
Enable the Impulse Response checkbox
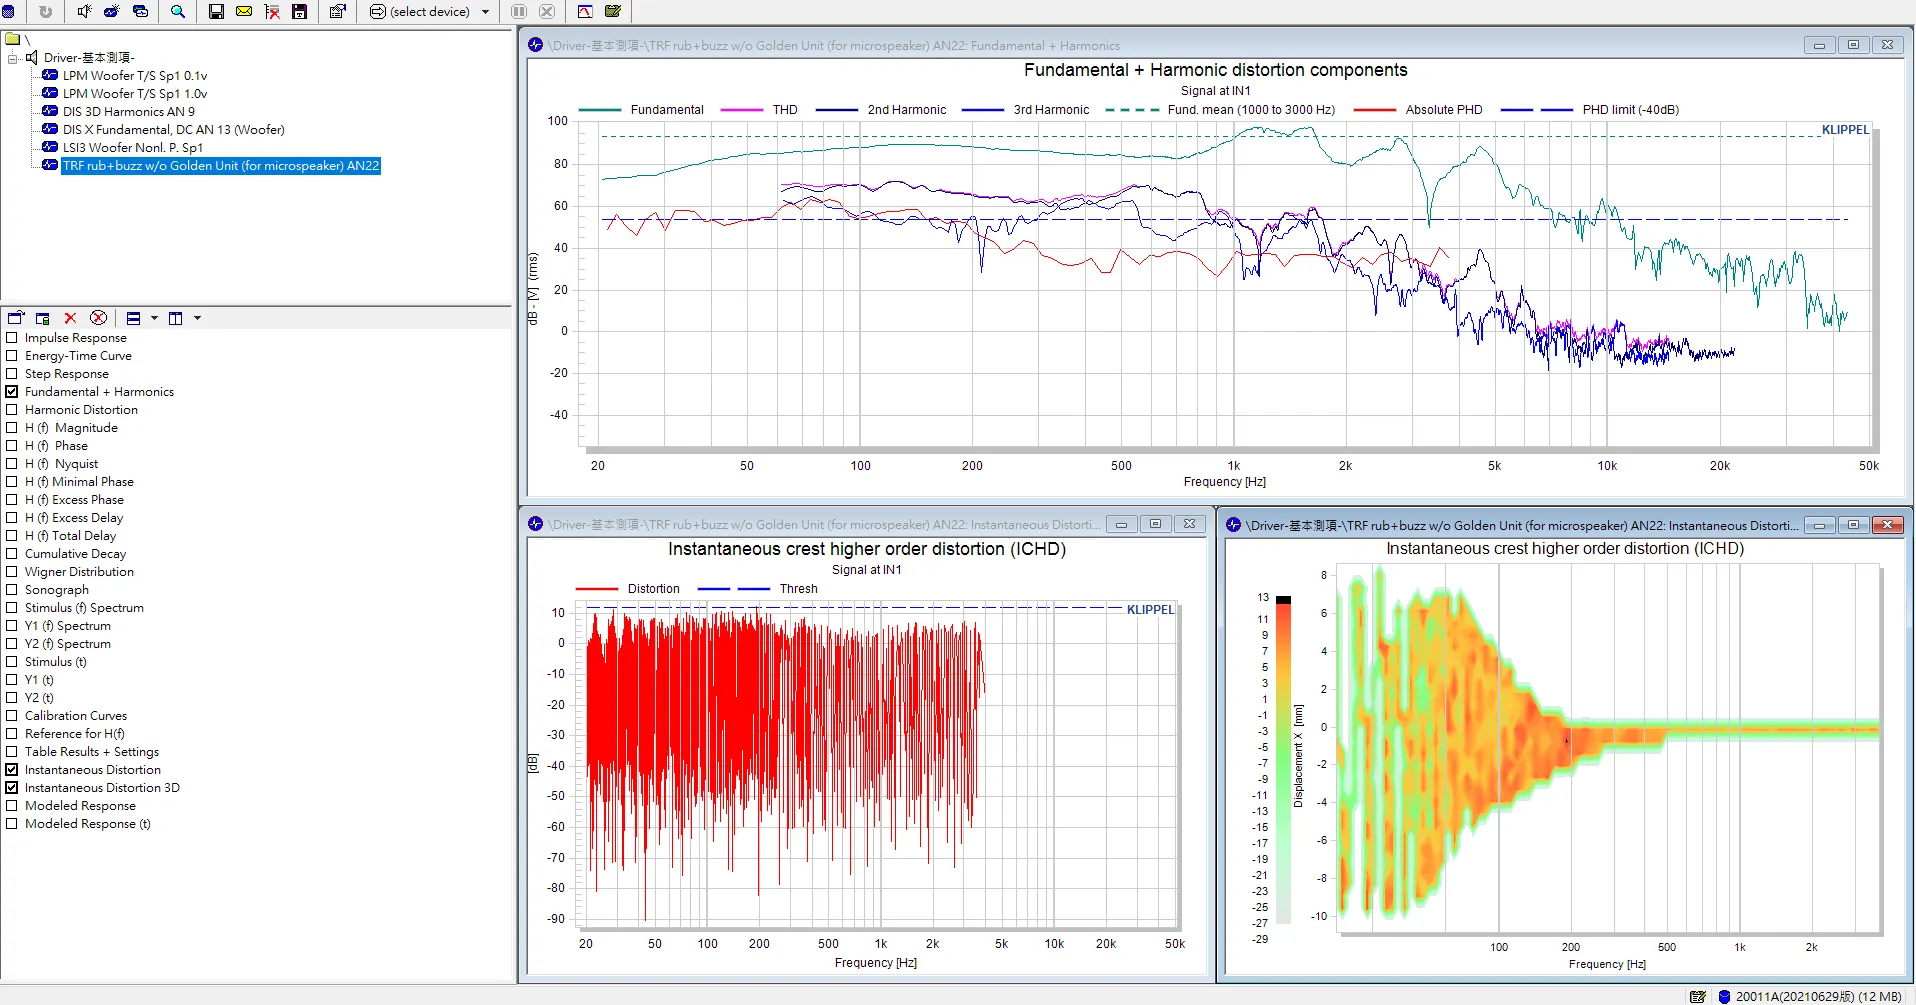(x=12, y=338)
